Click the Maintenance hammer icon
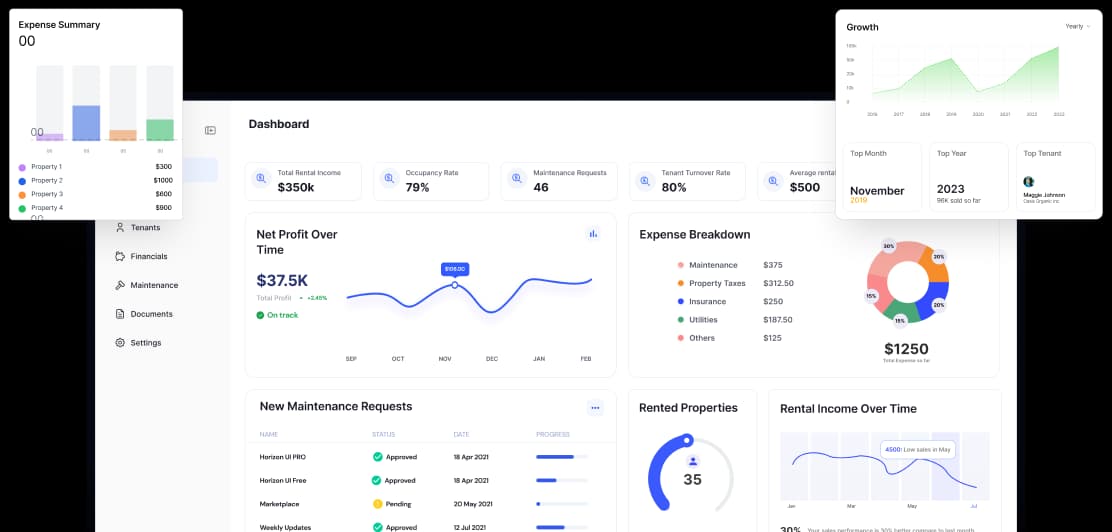The width and height of the screenshot is (1112, 532). click(120, 285)
